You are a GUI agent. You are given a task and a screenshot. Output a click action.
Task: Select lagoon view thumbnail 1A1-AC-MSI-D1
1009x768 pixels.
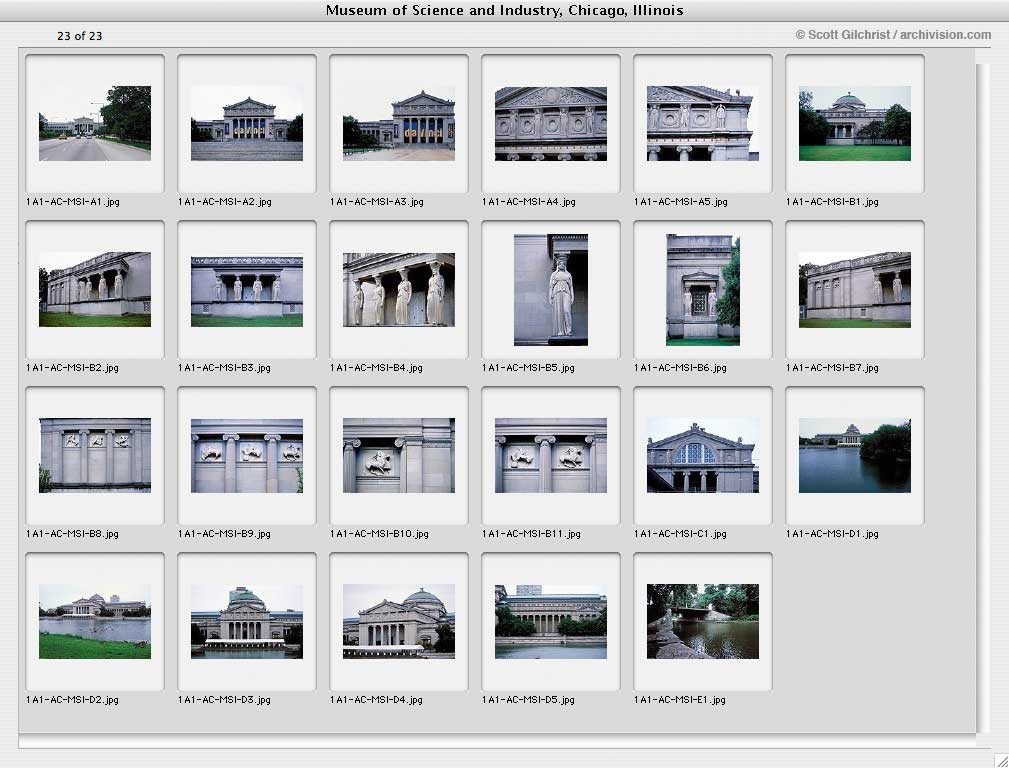click(x=854, y=455)
